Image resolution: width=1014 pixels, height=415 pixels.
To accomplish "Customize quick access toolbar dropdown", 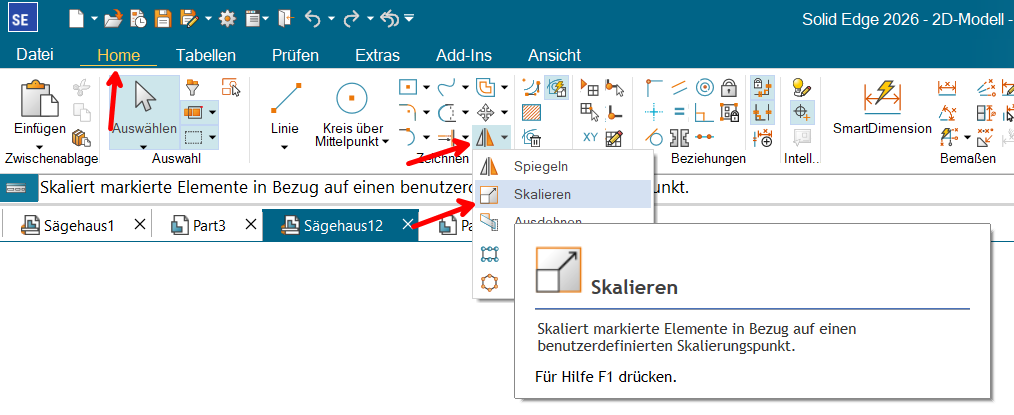I will point(409,19).
